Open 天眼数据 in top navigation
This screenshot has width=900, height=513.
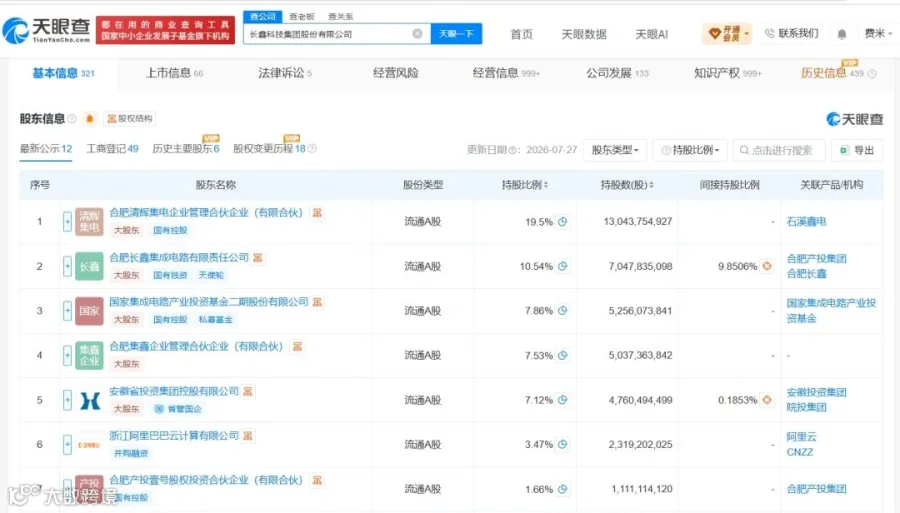pyautogui.click(x=584, y=34)
